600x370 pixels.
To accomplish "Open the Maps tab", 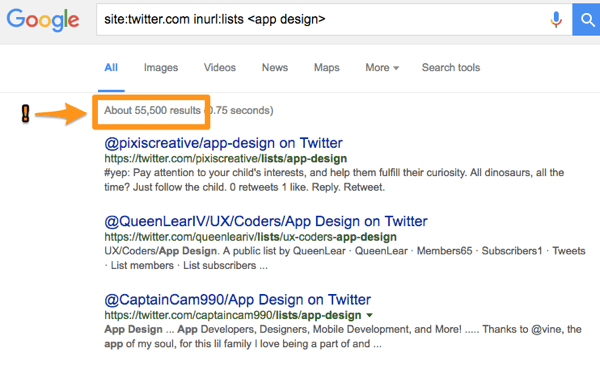I will pos(327,68).
